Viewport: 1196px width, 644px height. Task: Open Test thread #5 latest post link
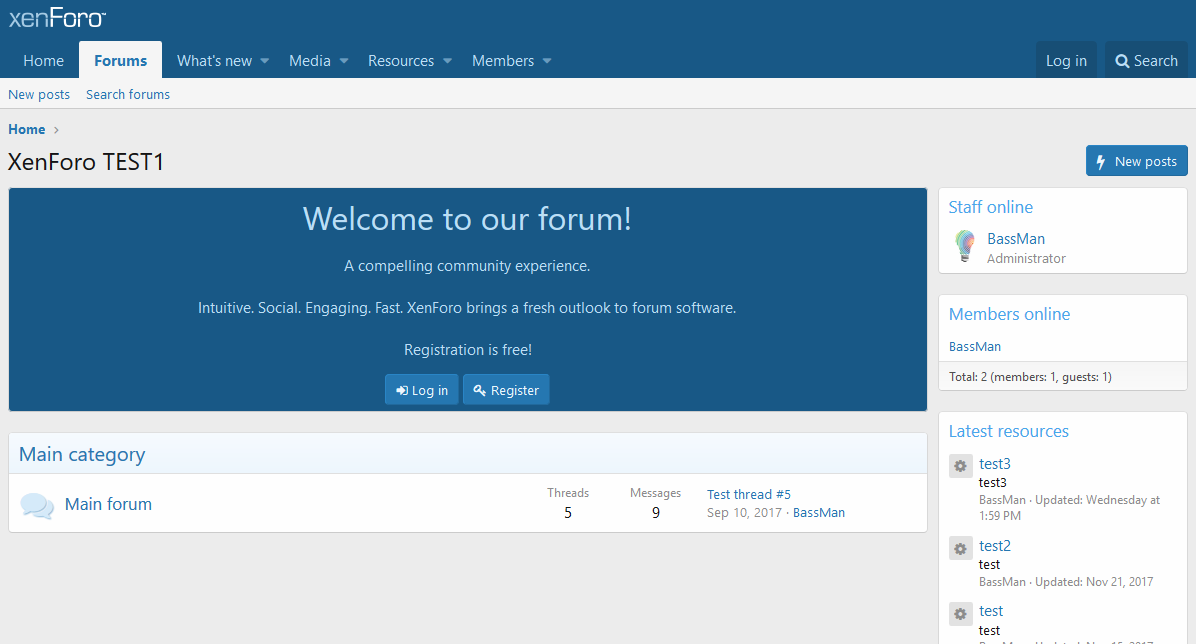(x=748, y=494)
